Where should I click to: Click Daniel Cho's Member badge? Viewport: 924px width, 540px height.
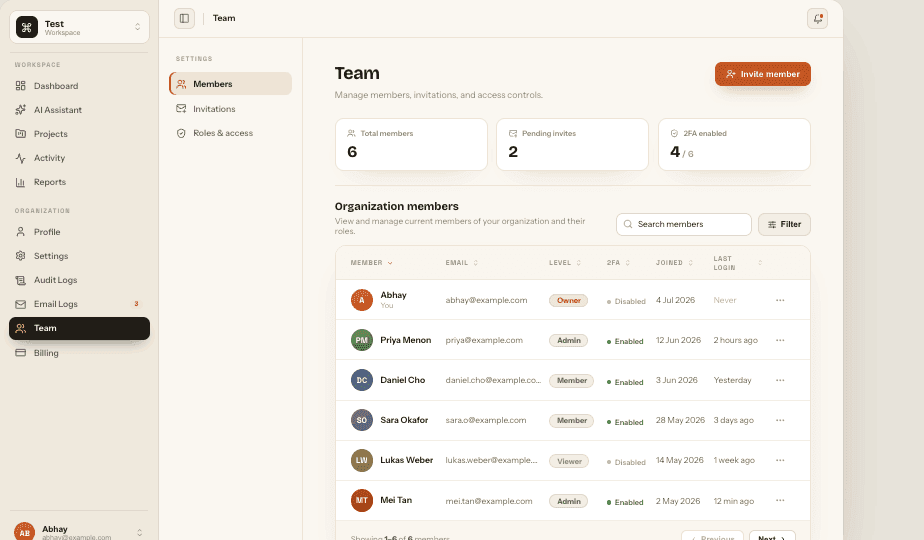tap(572, 381)
